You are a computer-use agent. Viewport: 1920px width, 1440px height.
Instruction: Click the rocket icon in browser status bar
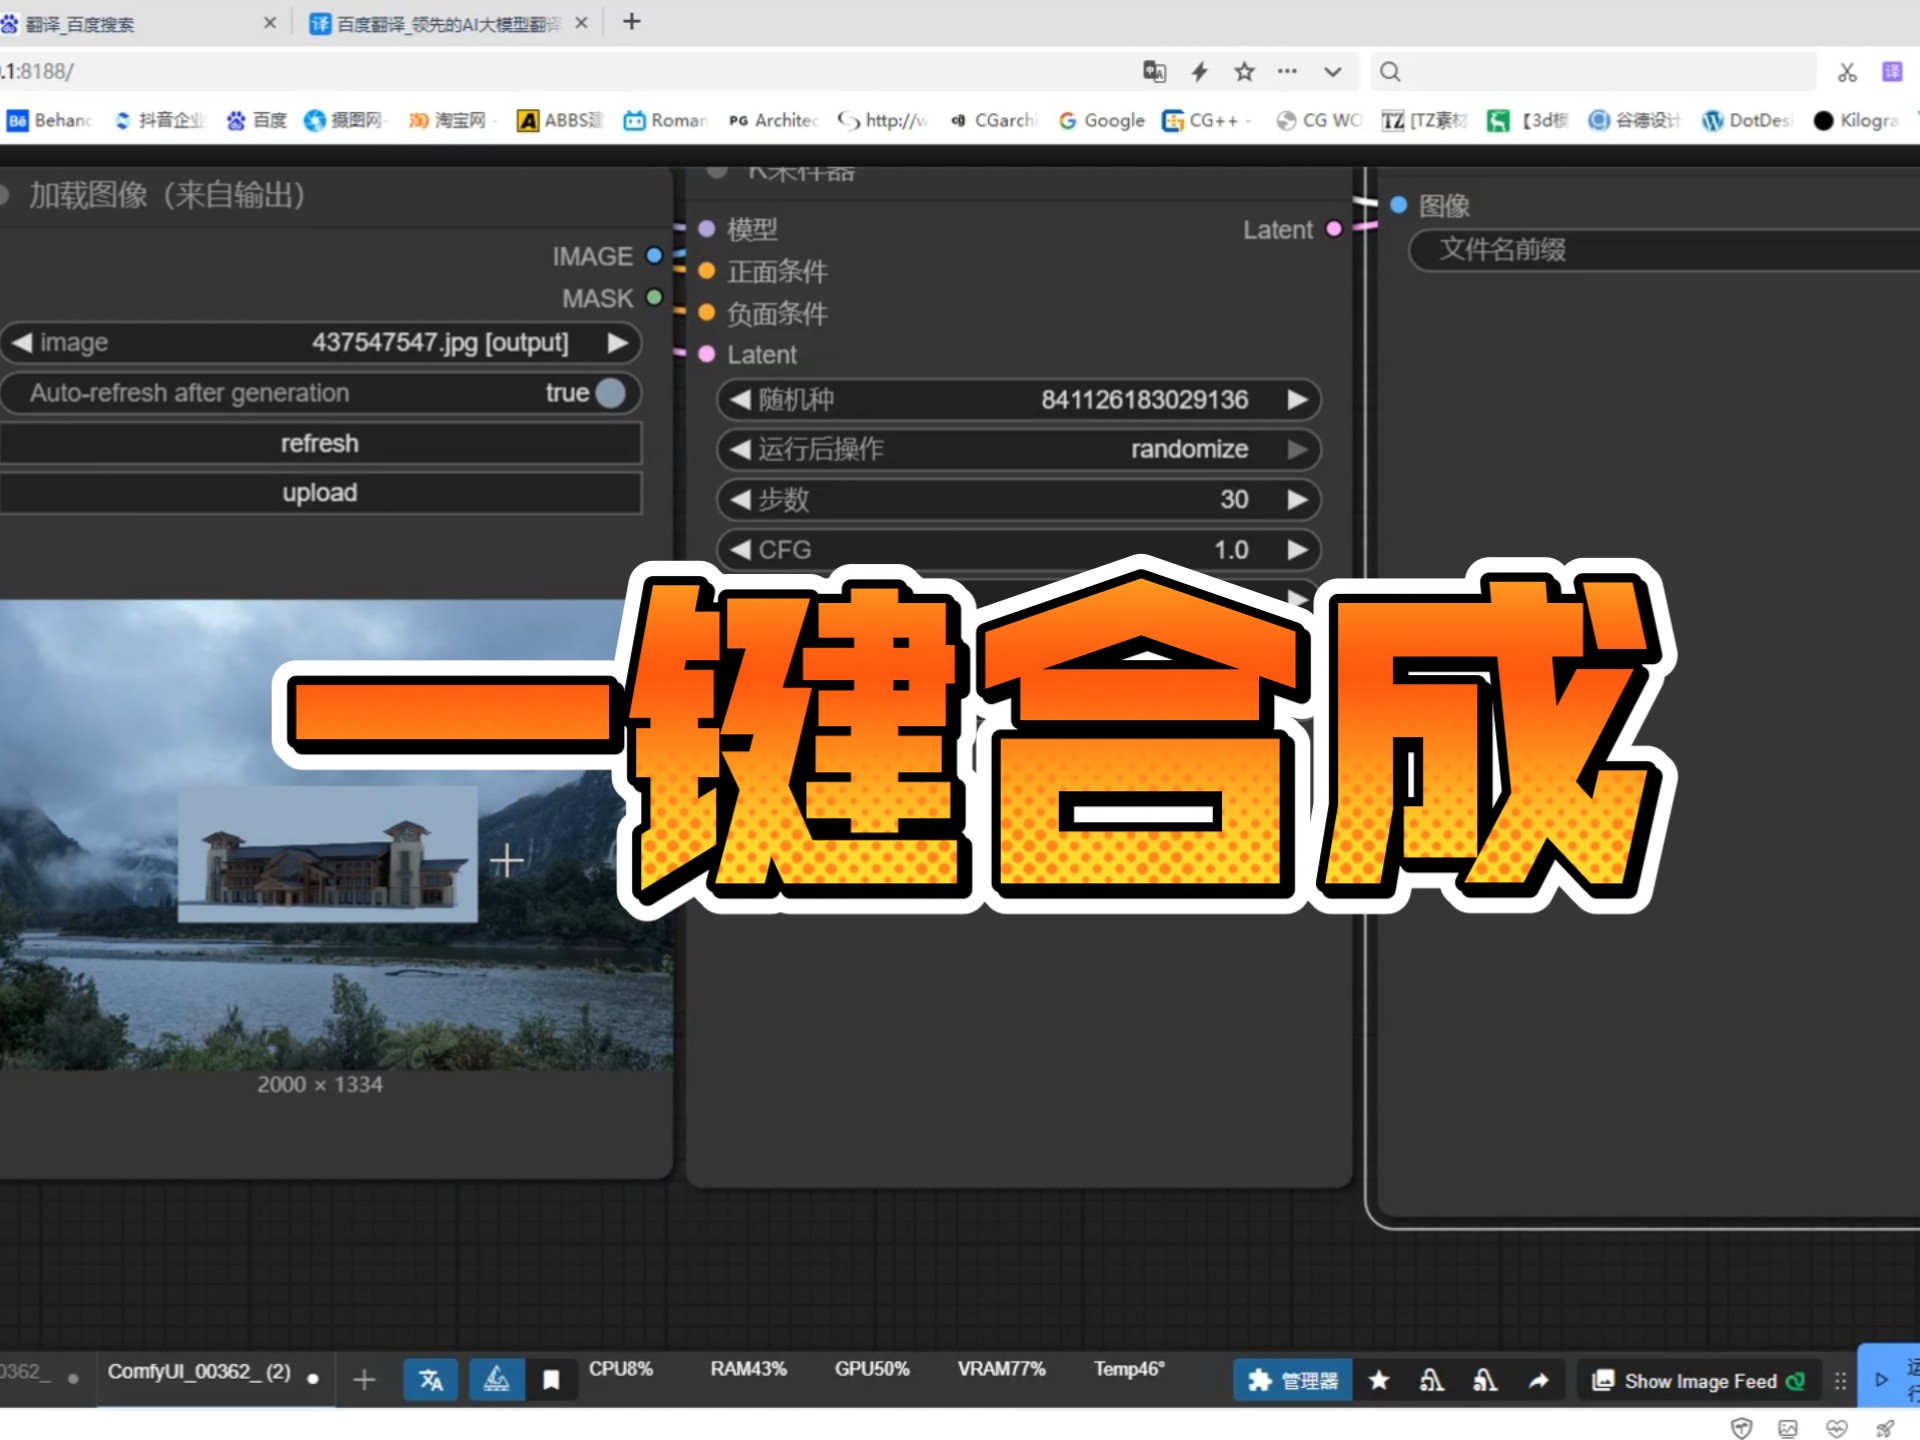pyautogui.click(x=1885, y=1428)
